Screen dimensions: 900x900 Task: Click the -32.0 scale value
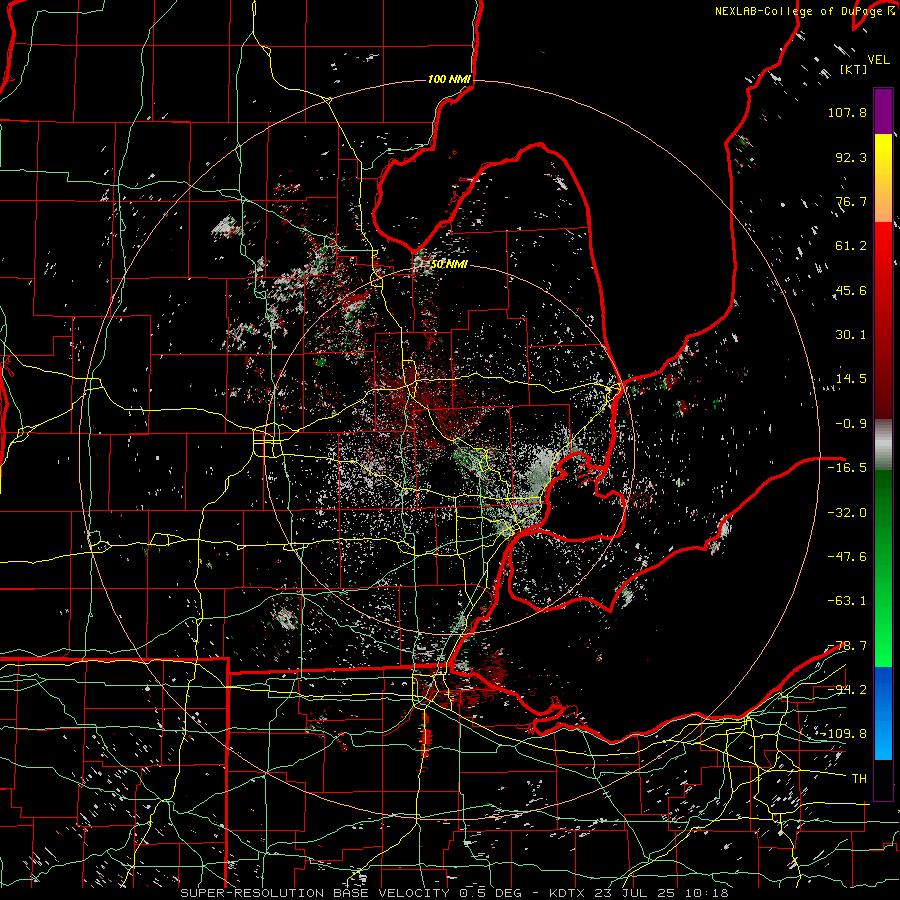click(x=847, y=513)
